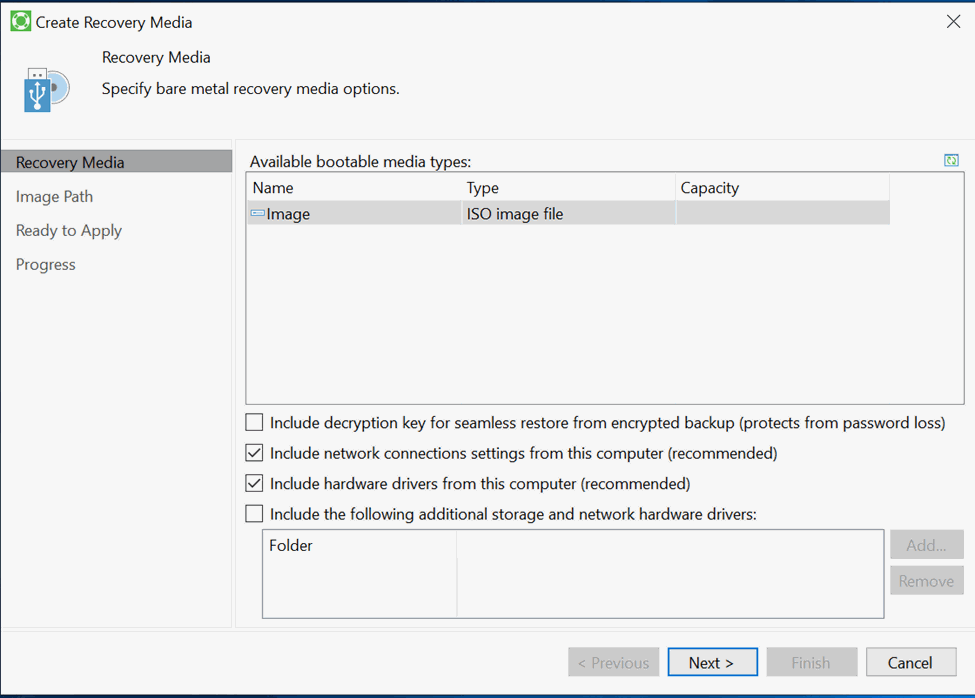Select the Progress step

45,265
